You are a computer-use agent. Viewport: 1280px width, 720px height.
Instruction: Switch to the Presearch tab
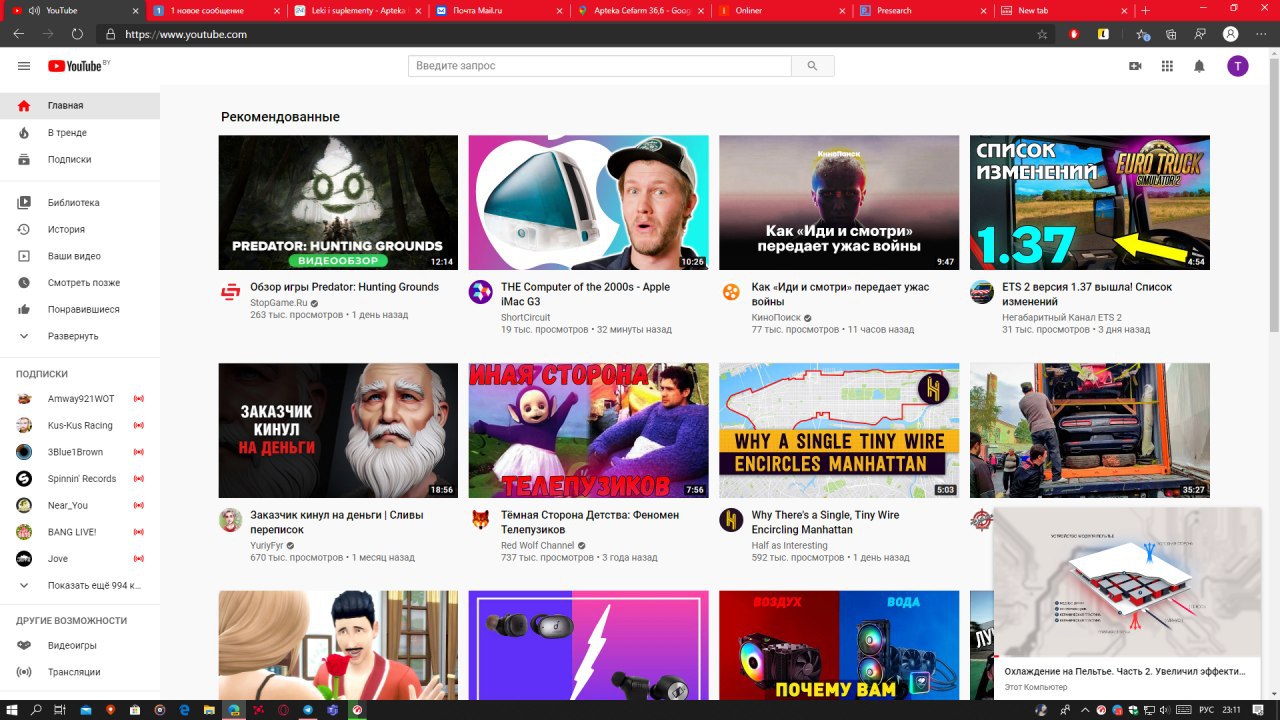pos(921,10)
